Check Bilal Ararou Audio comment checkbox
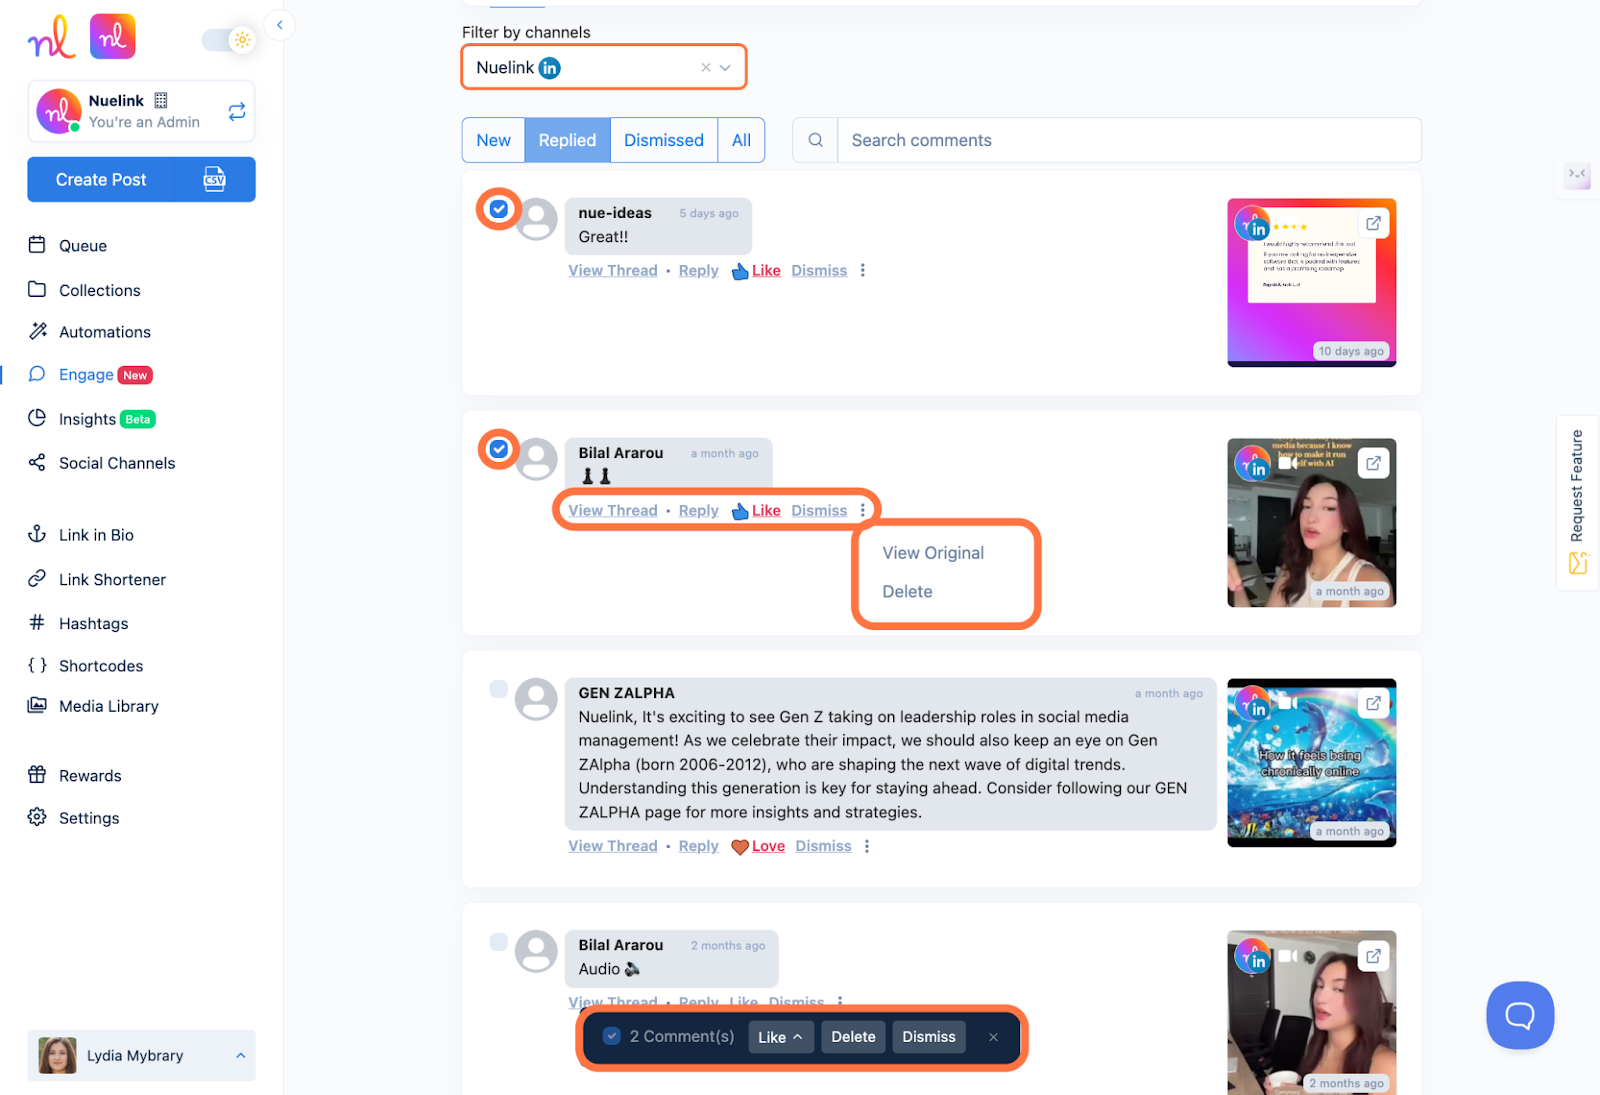1600x1095 pixels. click(x=498, y=941)
